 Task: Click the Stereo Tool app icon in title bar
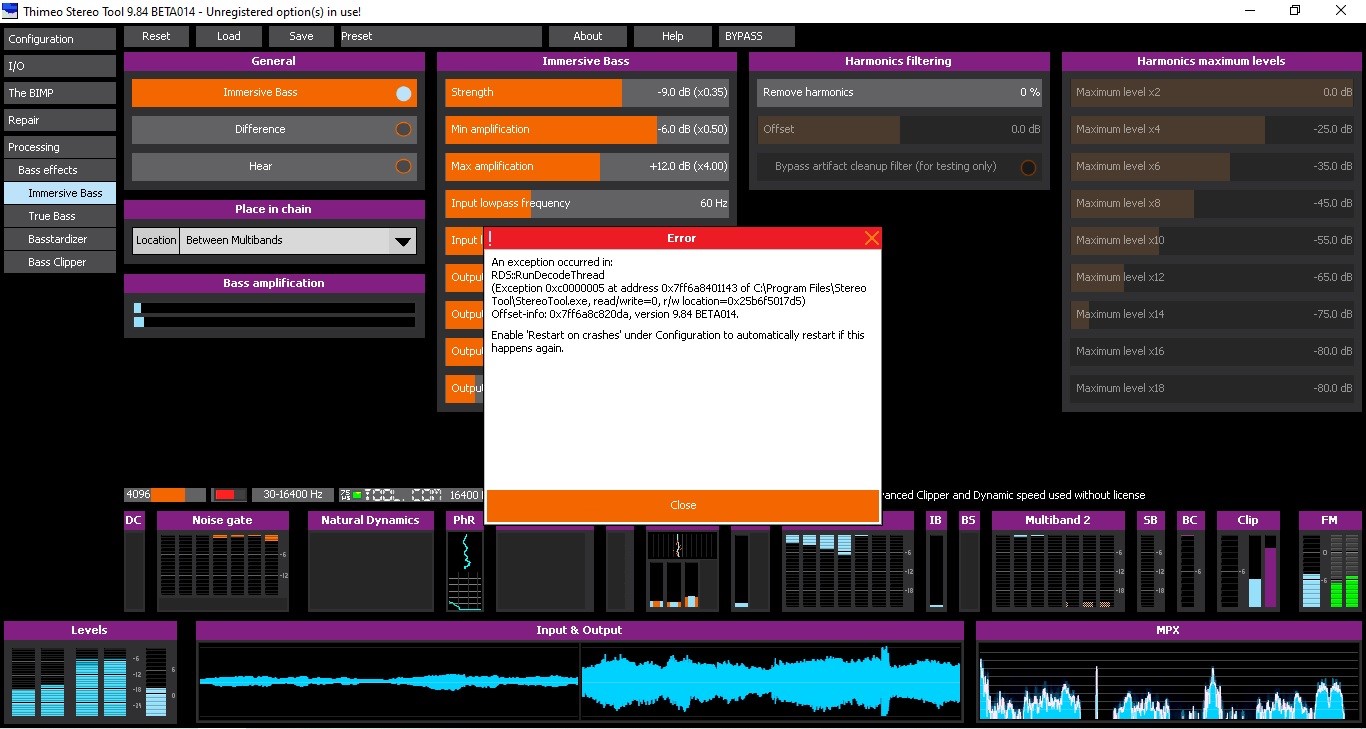tap(11, 11)
